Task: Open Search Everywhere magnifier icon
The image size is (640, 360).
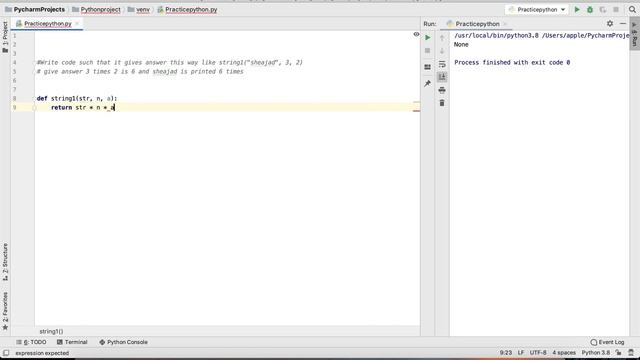Action: 632,9
